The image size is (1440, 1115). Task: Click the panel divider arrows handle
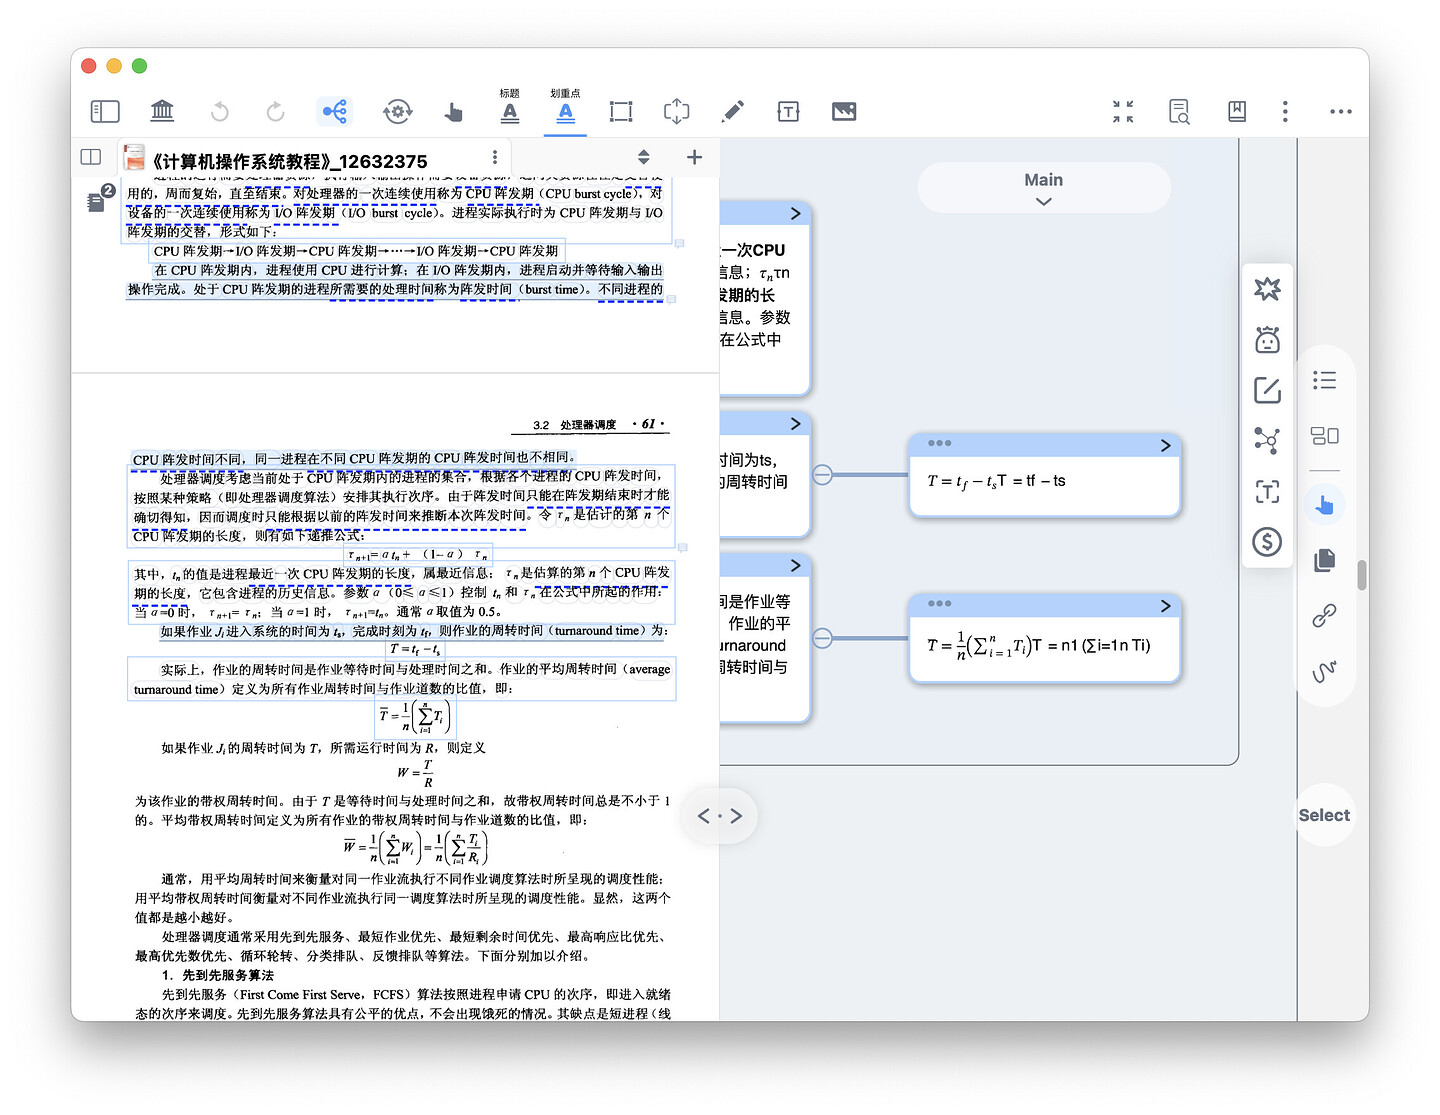click(720, 816)
